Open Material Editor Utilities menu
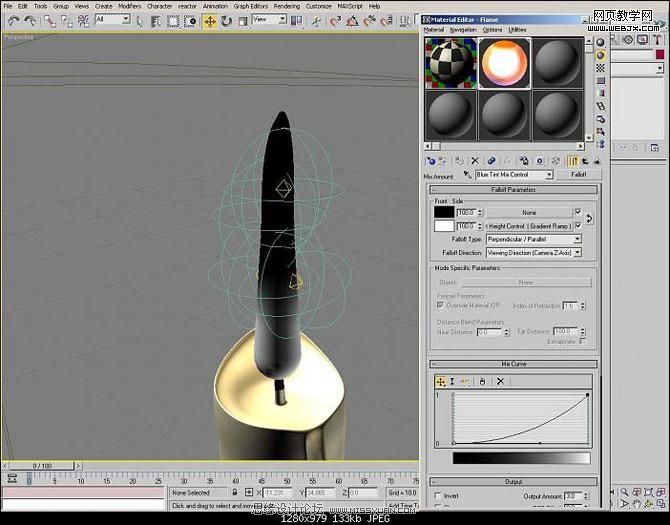This screenshot has width=670, height=525. (x=517, y=30)
